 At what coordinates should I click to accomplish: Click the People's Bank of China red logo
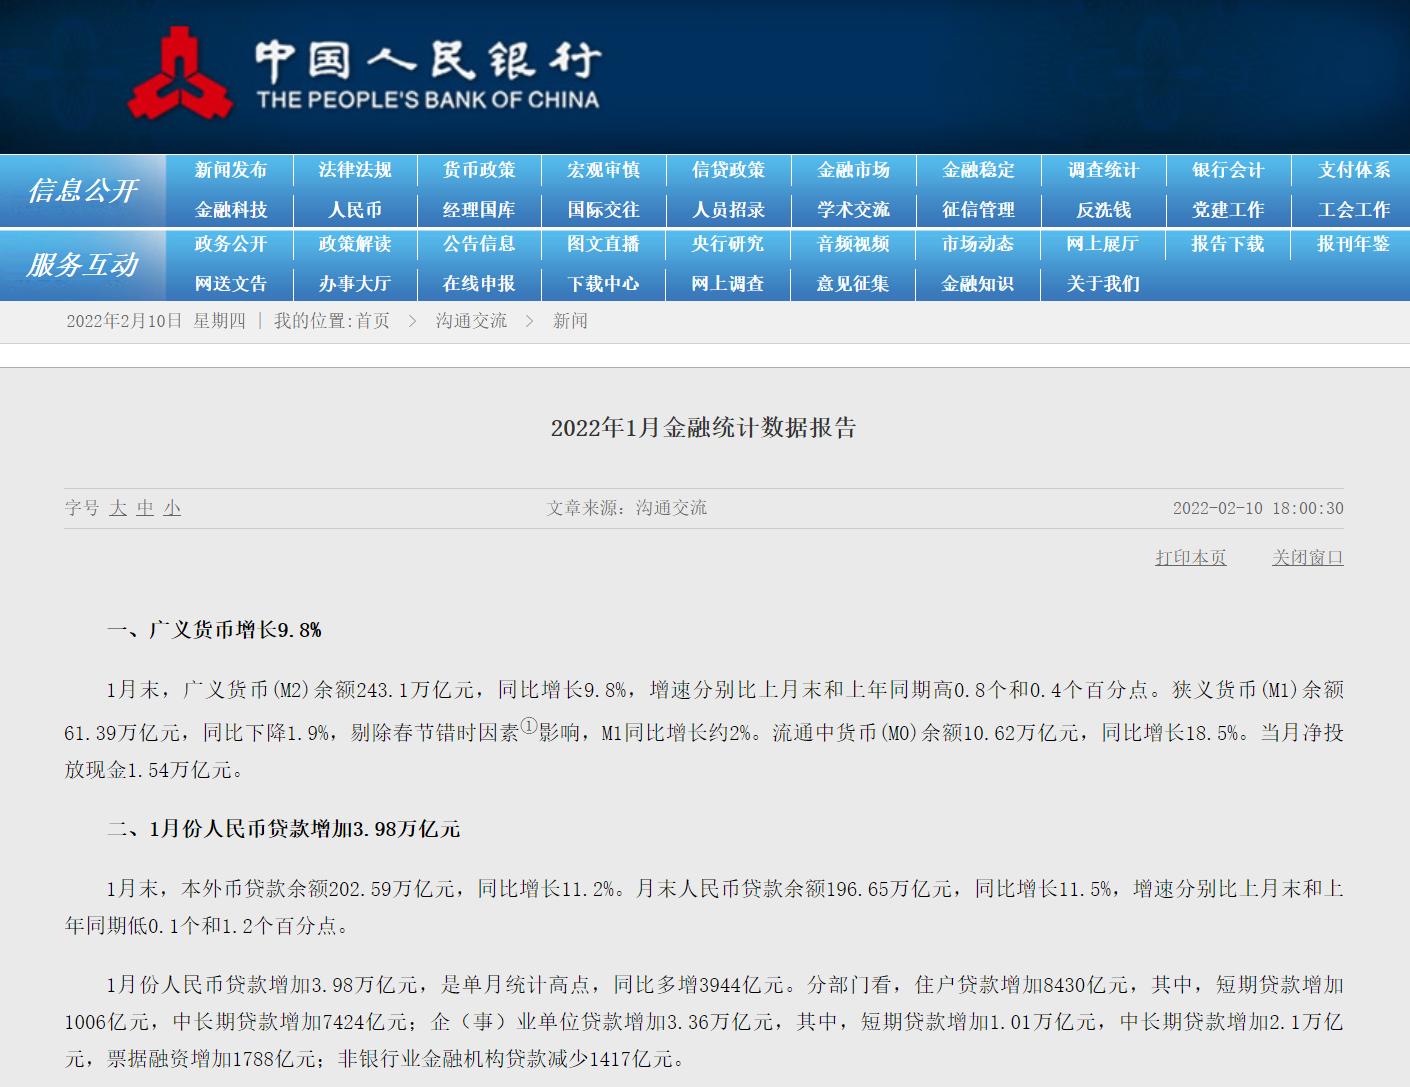(x=179, y=74)
